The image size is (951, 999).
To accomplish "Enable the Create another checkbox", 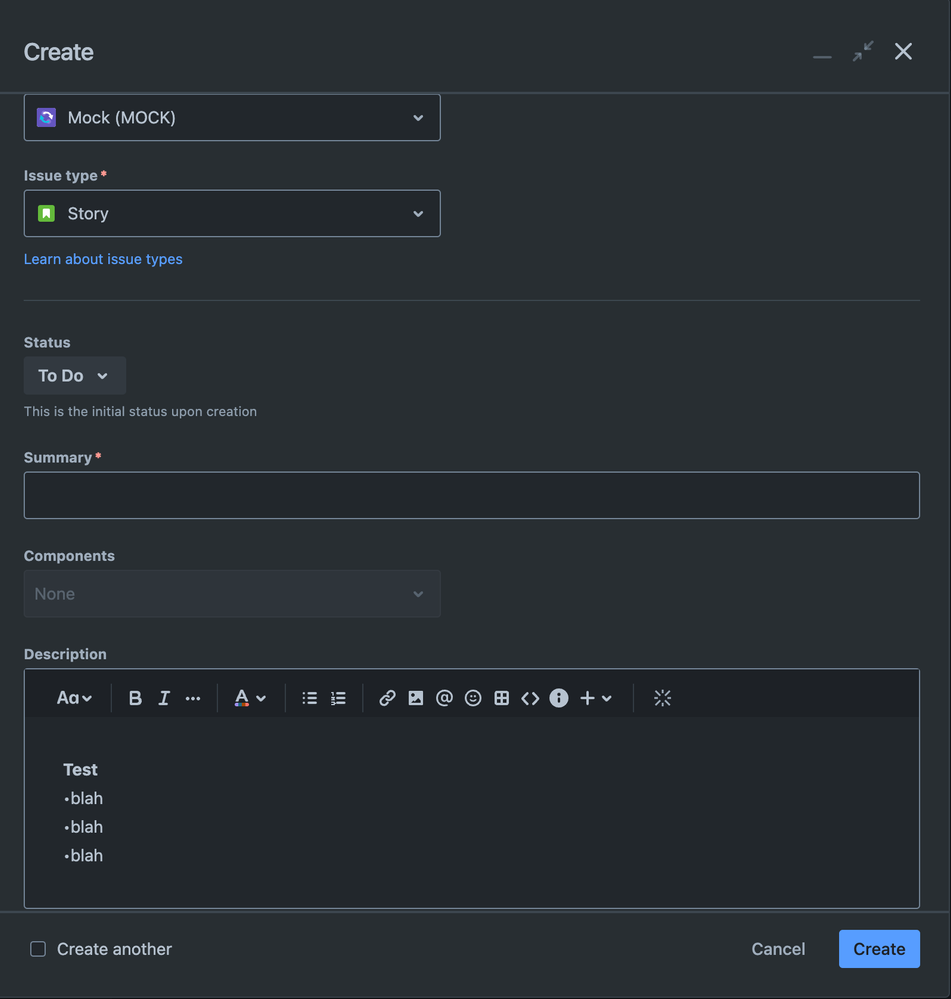I will (38, 949).
